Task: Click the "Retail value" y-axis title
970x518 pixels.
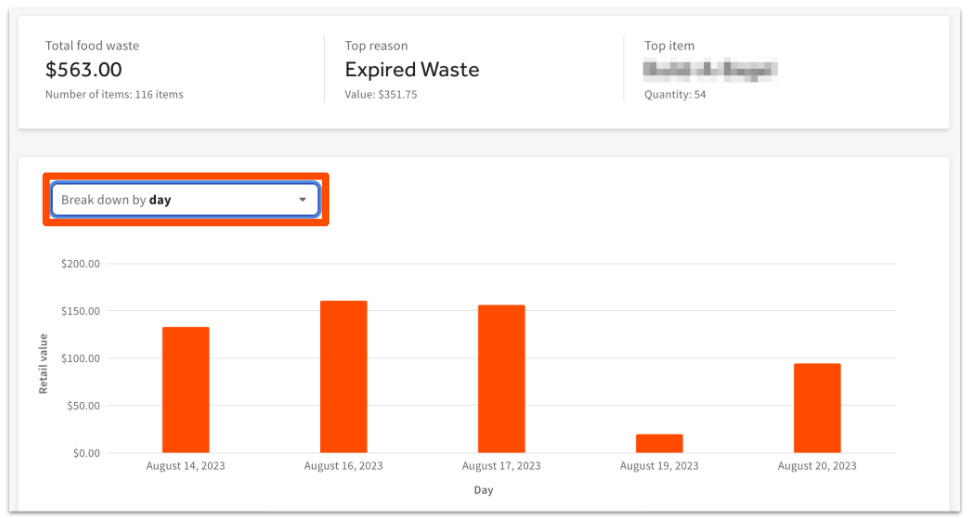Action: (x=44, y=363)
